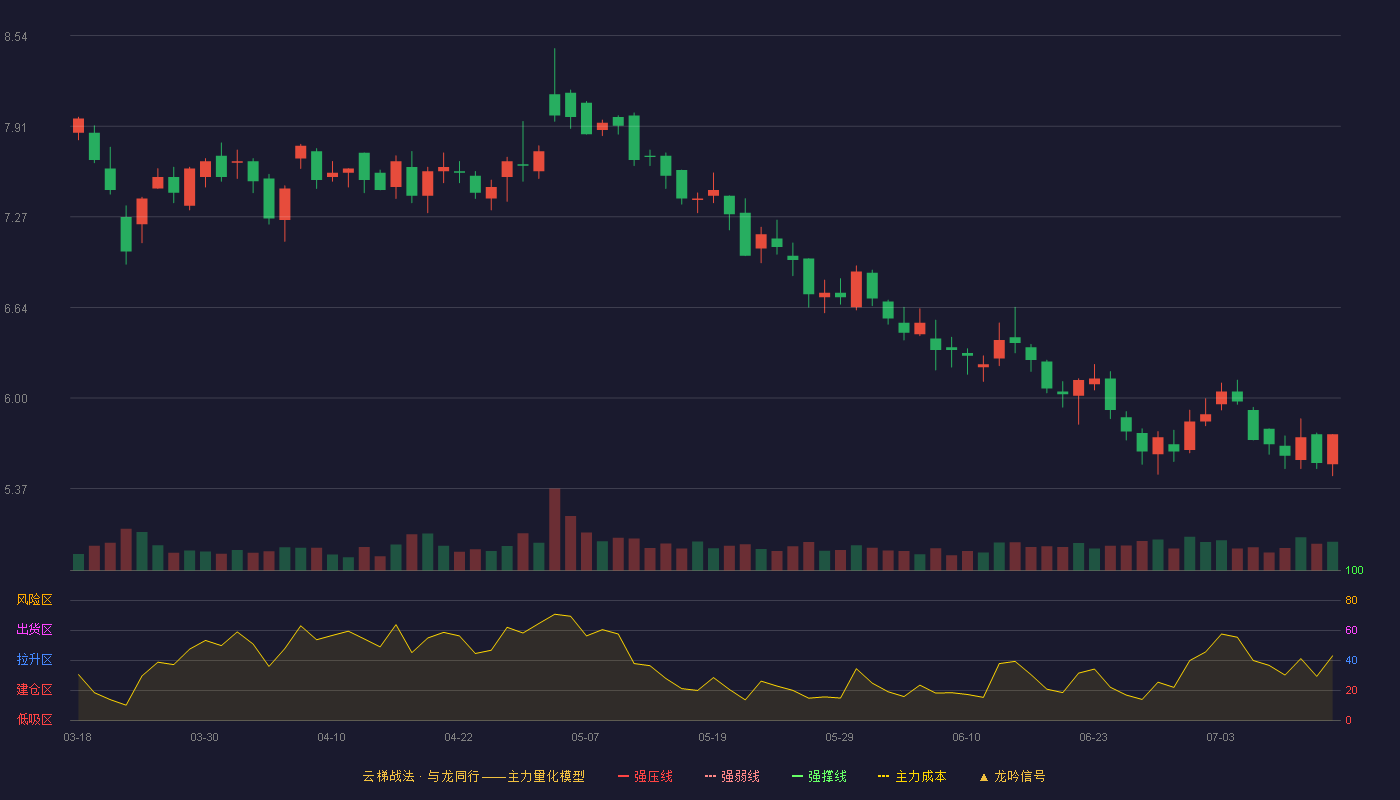The width and height of the screenshot is (1400, 800).
Task: Click the 7.27 price axis label
Action: [x=15, y=218]
